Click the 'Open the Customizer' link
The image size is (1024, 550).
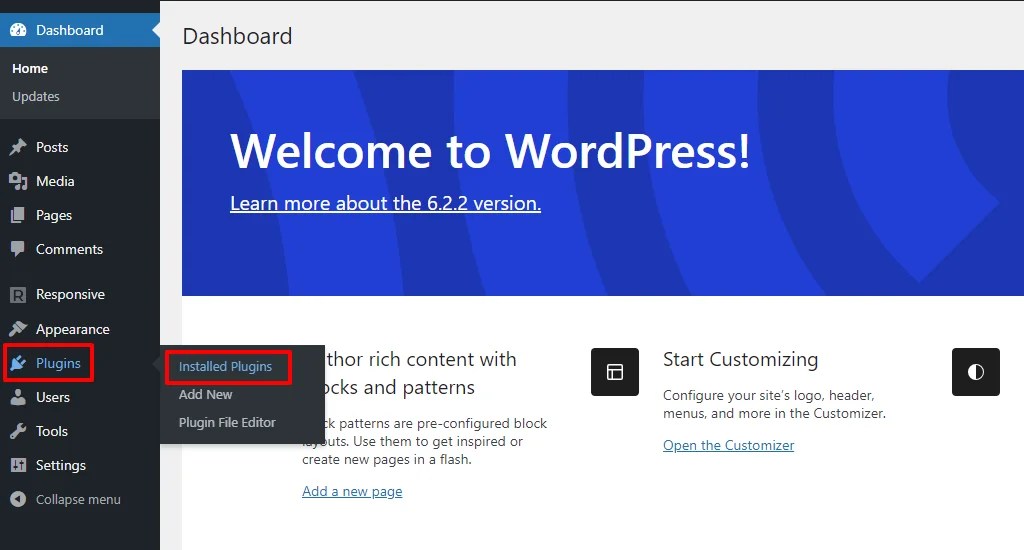click(x=728, y=445)
